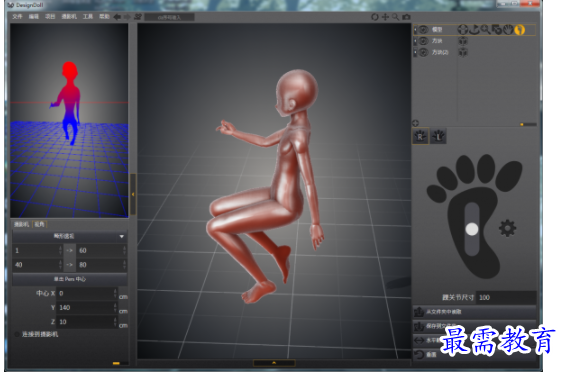Click the magnifier zoom icon in top toolbar
The width and height of the screenshot is (564, 372).
[396, 17]
